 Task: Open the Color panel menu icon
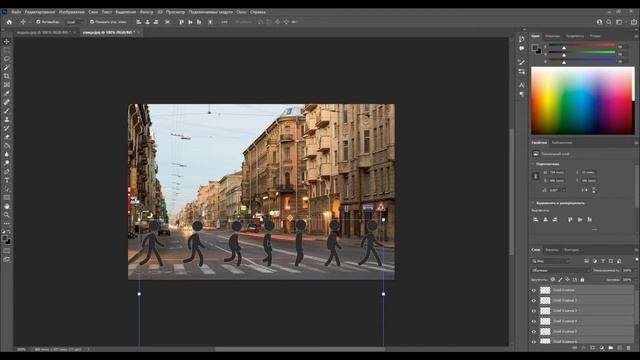[636, 36]
